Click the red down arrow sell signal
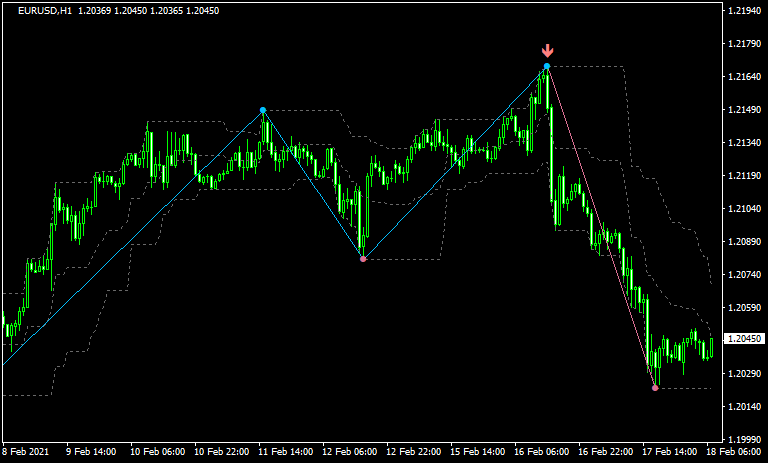The height and width of the screenshot is (463, 768). 547,51
